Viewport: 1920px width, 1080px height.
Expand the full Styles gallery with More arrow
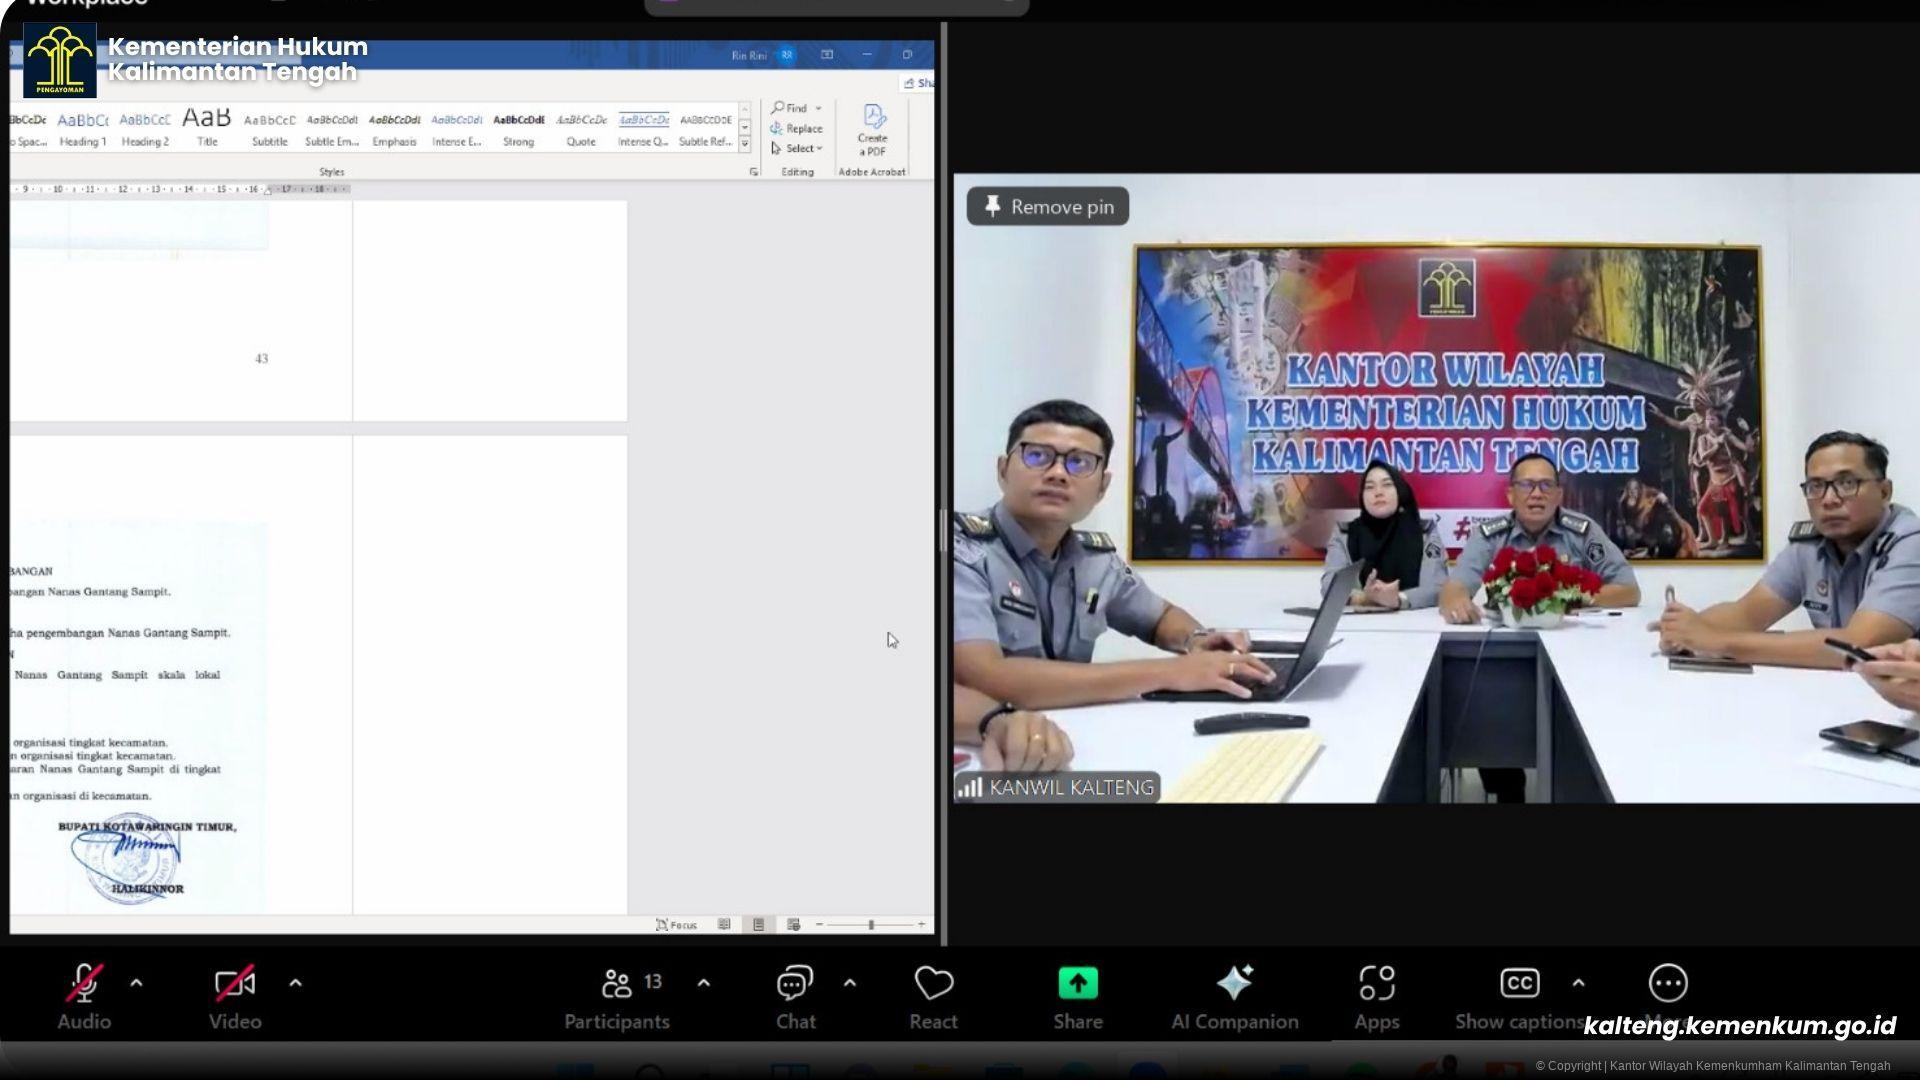(745, 144)
